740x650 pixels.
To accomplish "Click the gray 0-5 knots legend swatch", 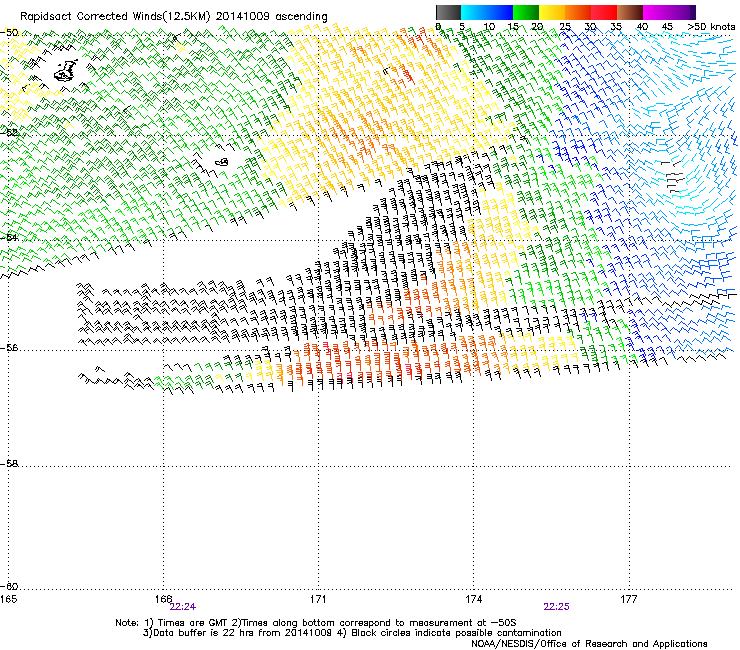I will click(x=448, y=12).
